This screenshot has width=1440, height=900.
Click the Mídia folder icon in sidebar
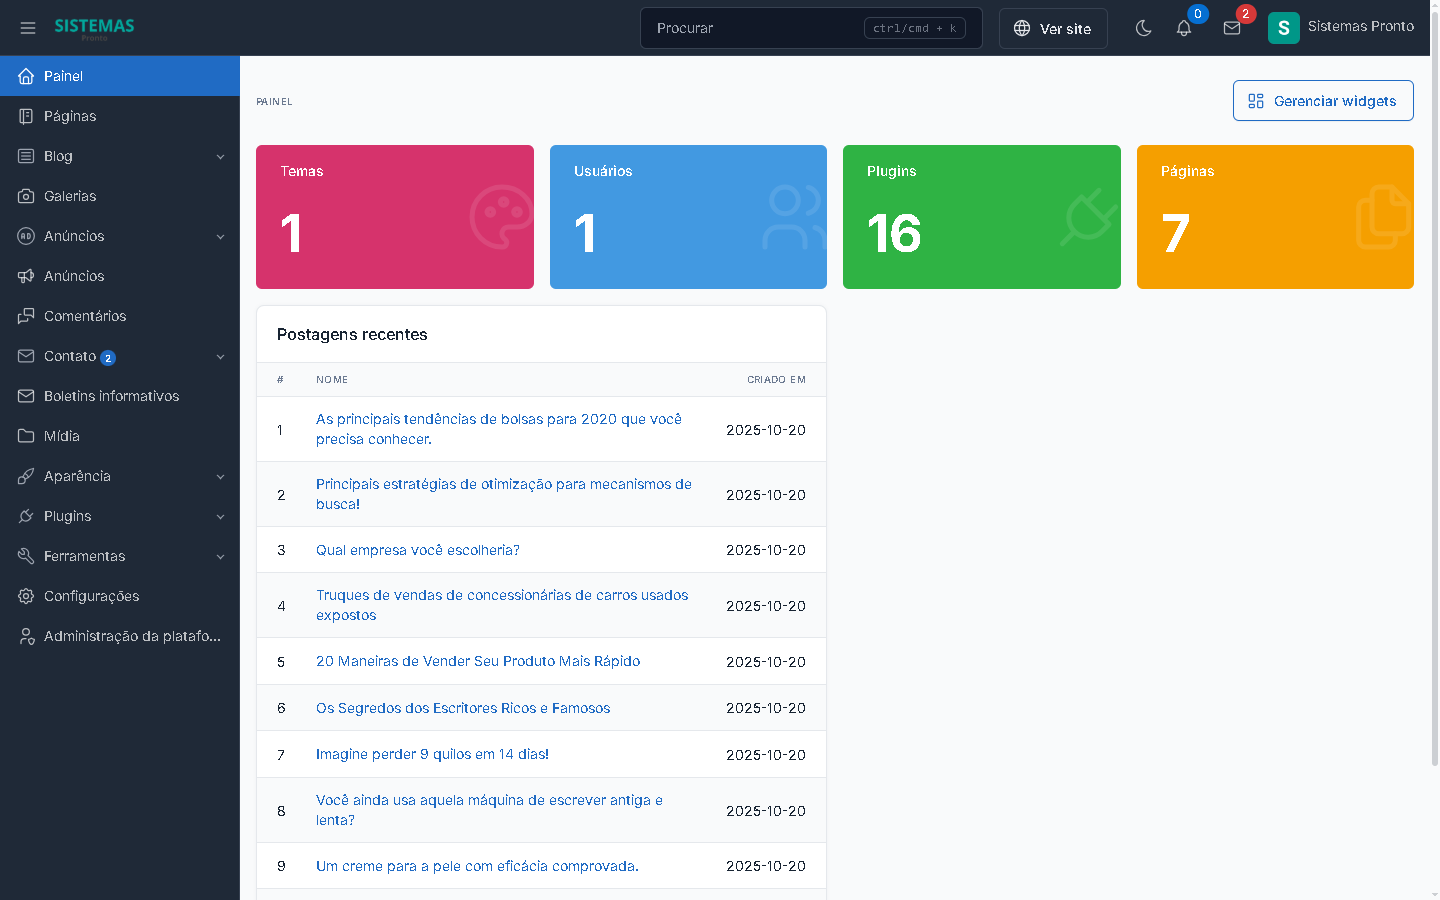26,436
